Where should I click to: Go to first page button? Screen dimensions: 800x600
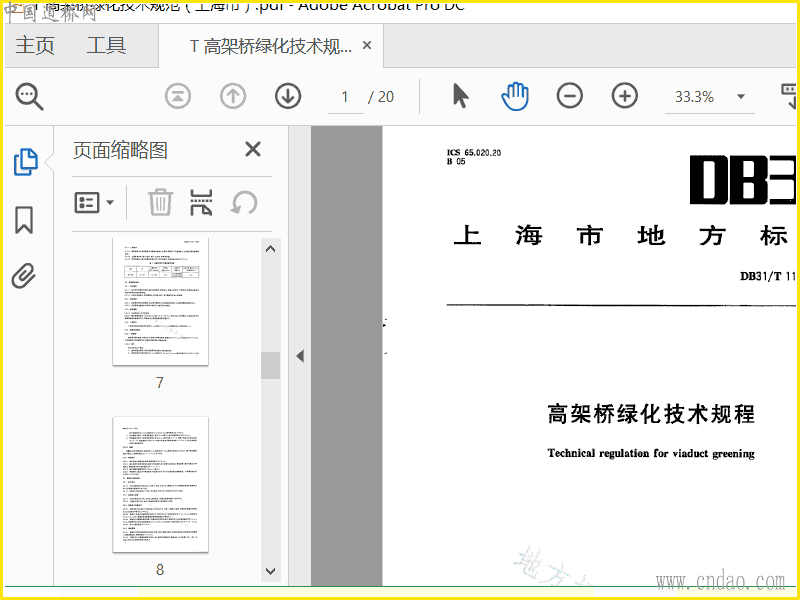[x=178, y=96]
